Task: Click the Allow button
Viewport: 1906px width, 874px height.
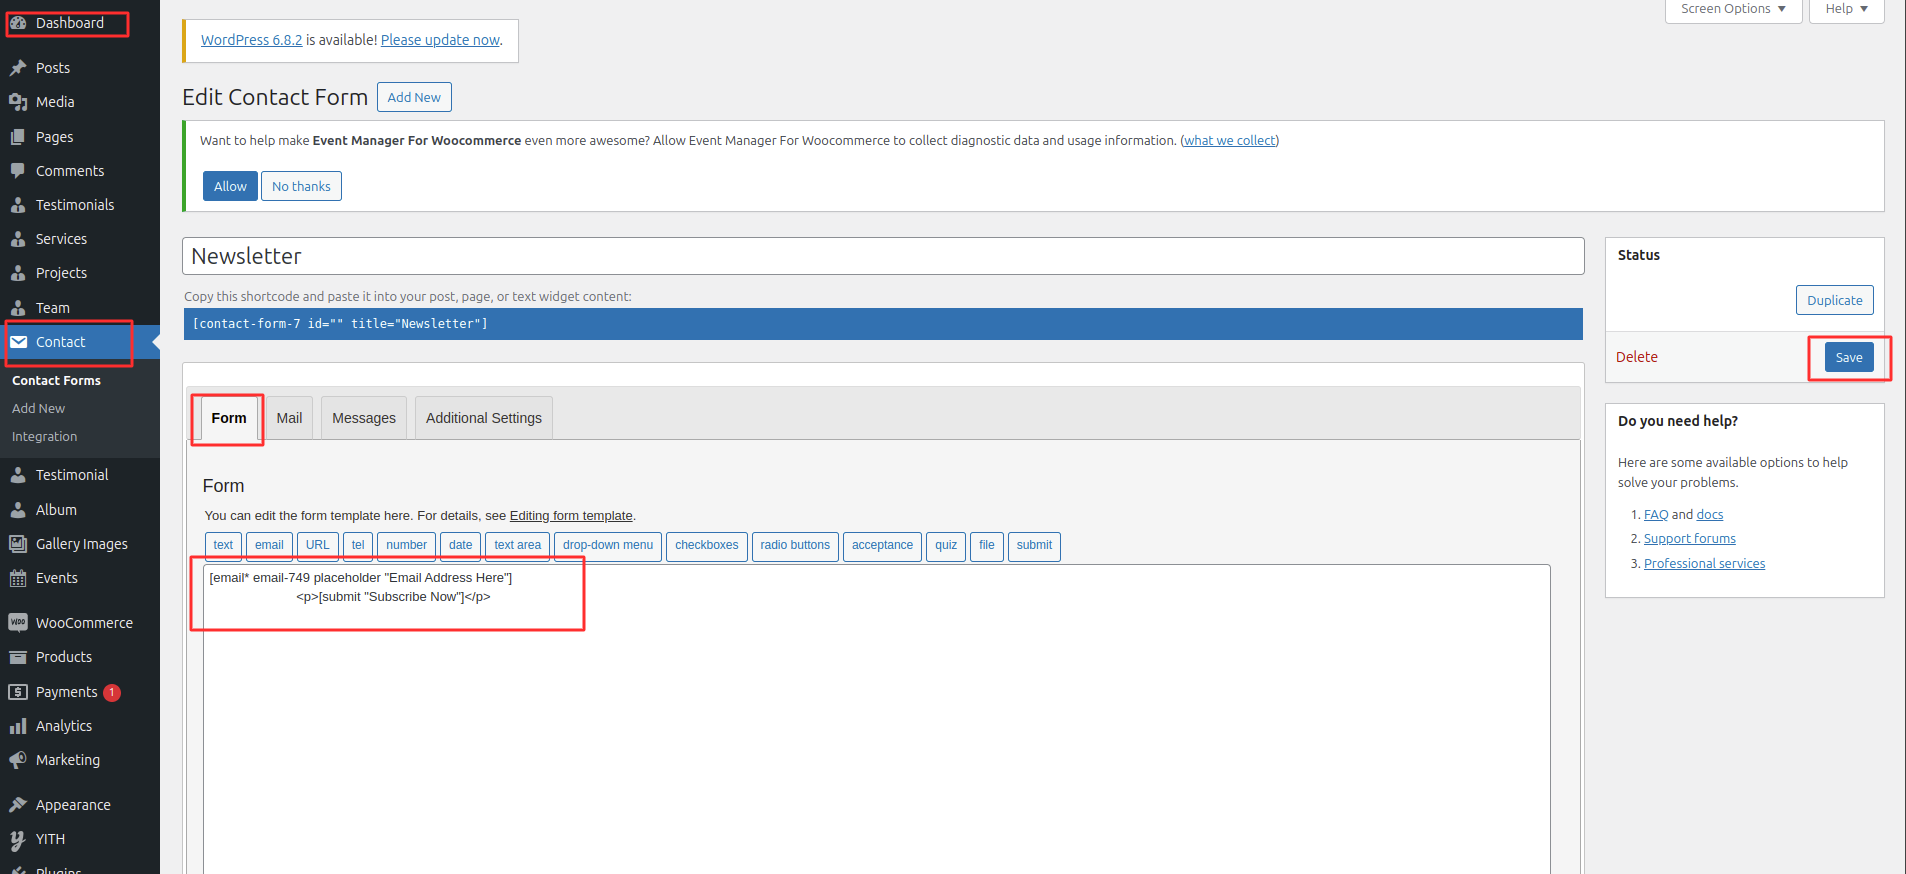Action: (x=230, y=186)
